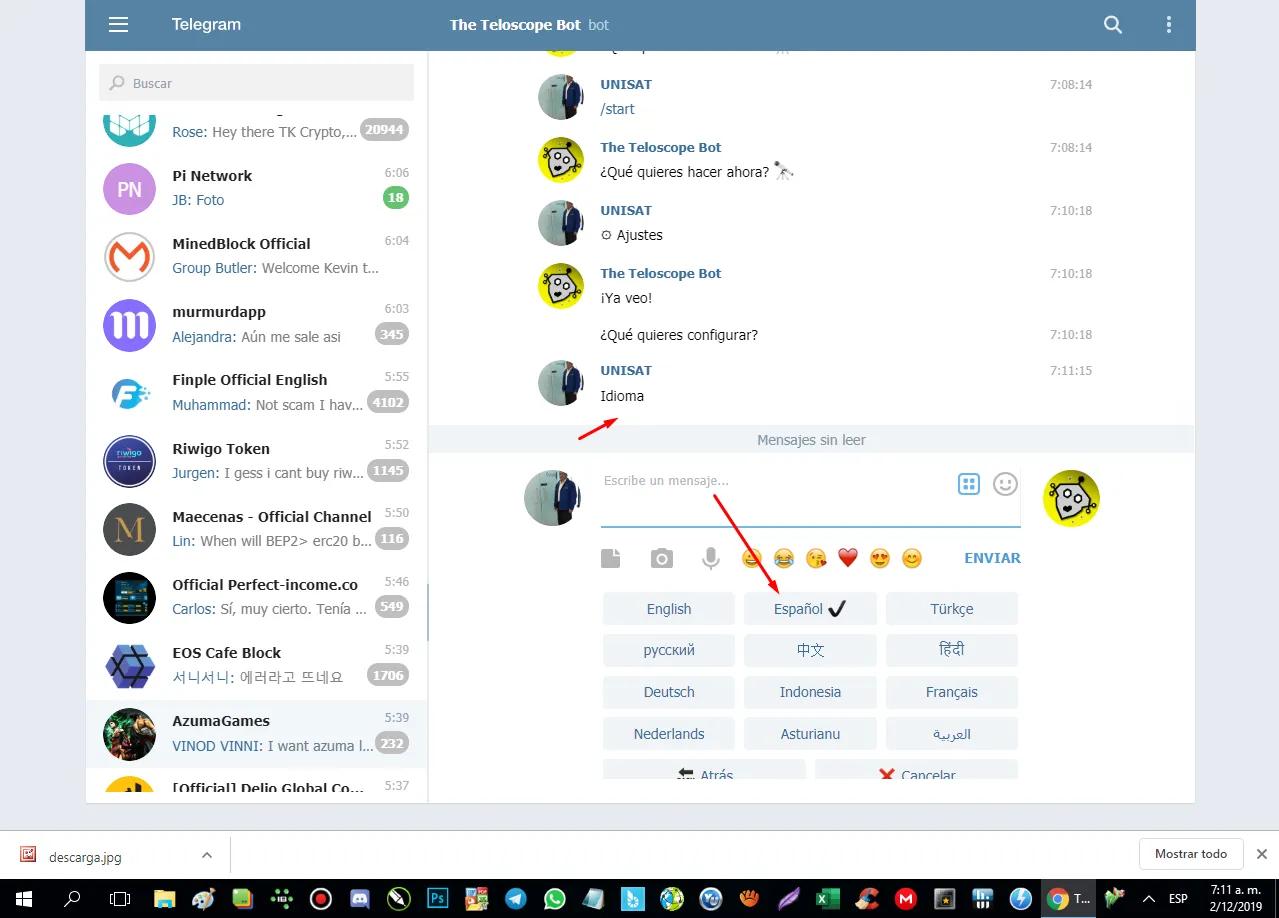Viewport: 1279px width, 918px height.
Task: Click The Teloscope Bot header title
Action: pyautogui.click(x=515, y=25)
